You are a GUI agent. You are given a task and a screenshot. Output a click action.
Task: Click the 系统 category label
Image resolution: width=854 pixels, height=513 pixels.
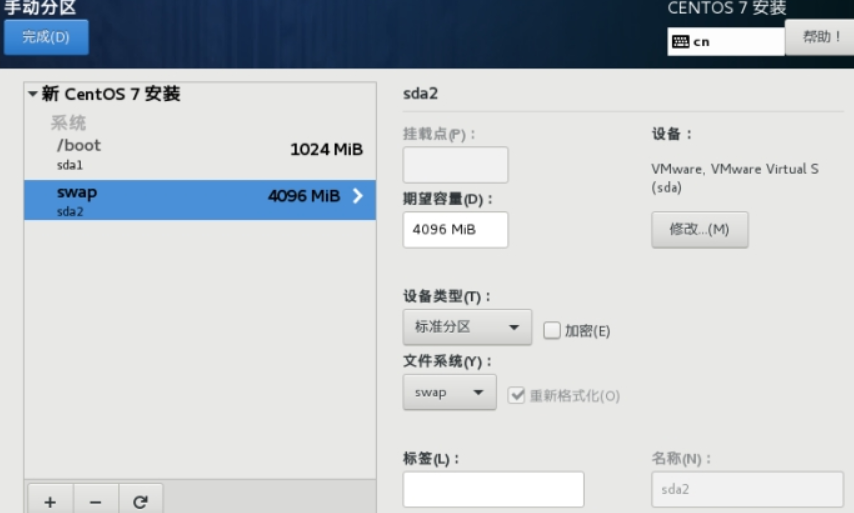(x=68, y=123)
